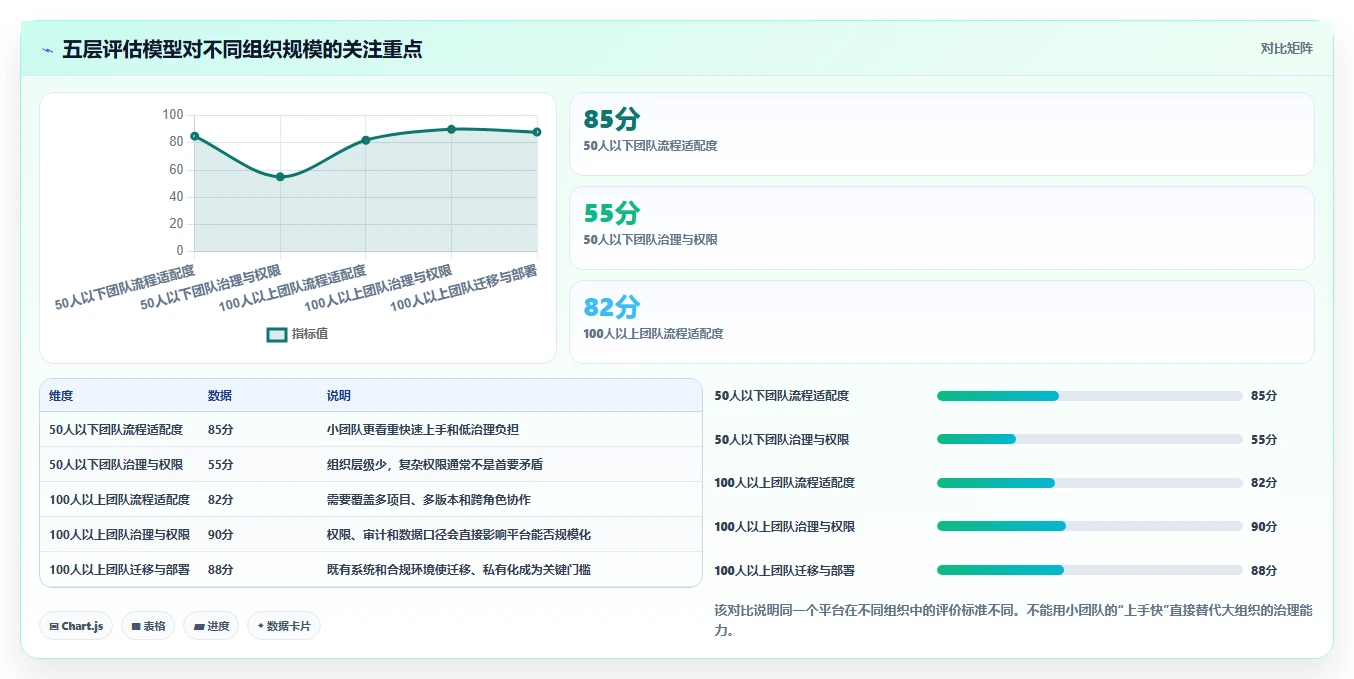Click the 指标值 legend color box

point(277,334)
